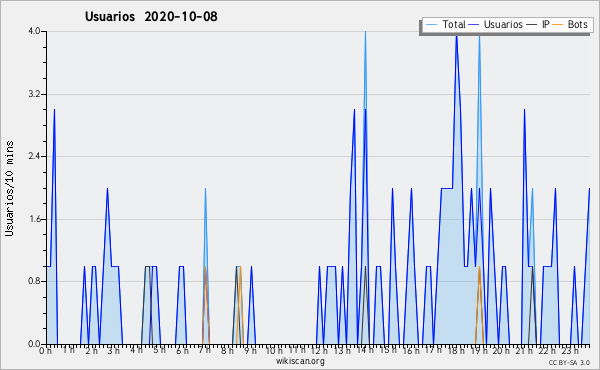Image resolution: width=600 pixels, height=370 pixels.
Task: Select the 'IP' legend entry
Action: pos(546,24)
